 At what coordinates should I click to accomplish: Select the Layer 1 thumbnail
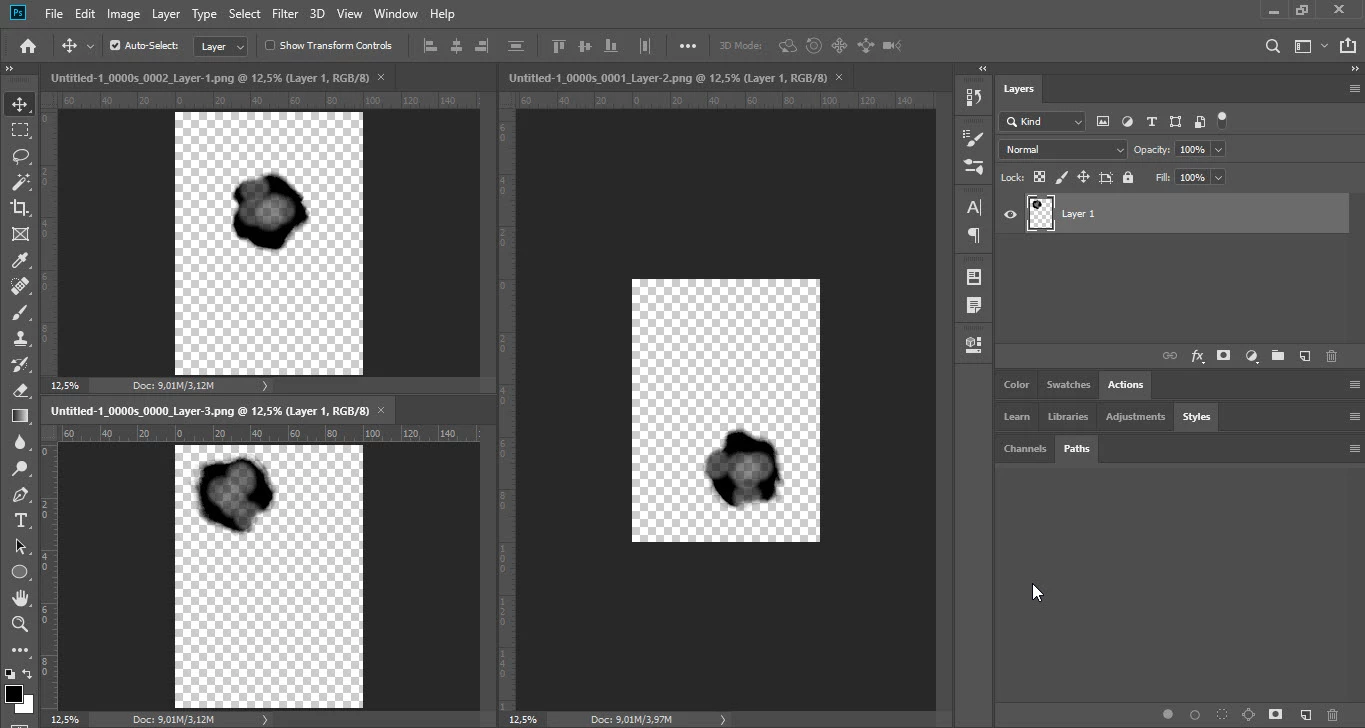(1041, 214)
